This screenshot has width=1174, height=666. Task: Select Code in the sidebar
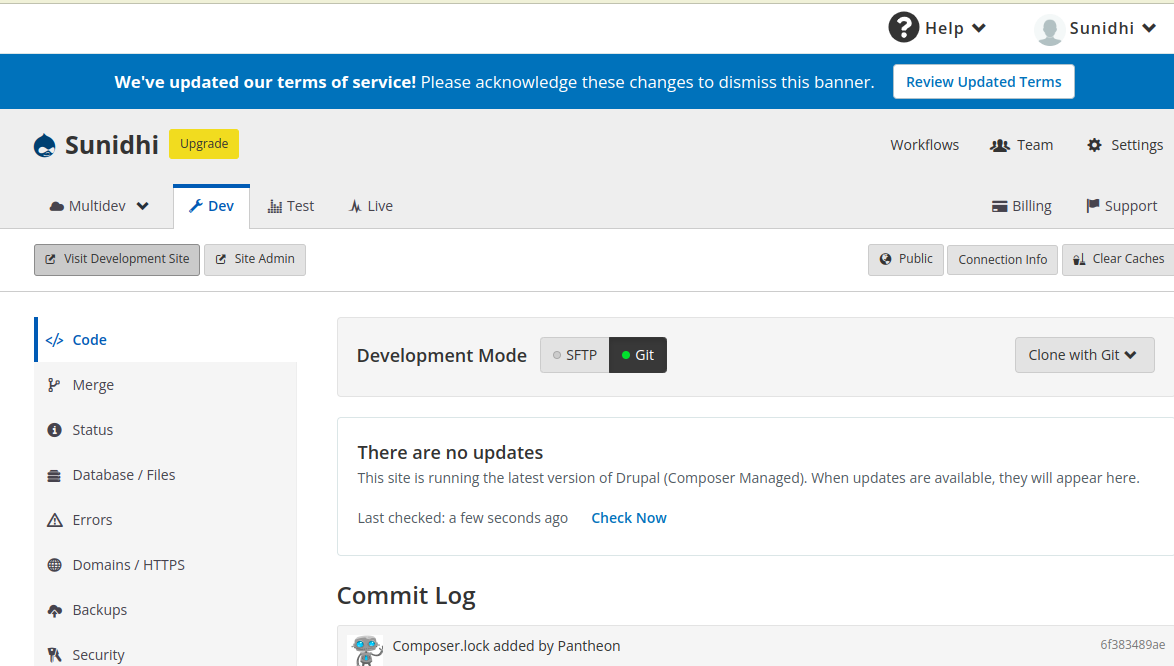click(x=165, y=340)
